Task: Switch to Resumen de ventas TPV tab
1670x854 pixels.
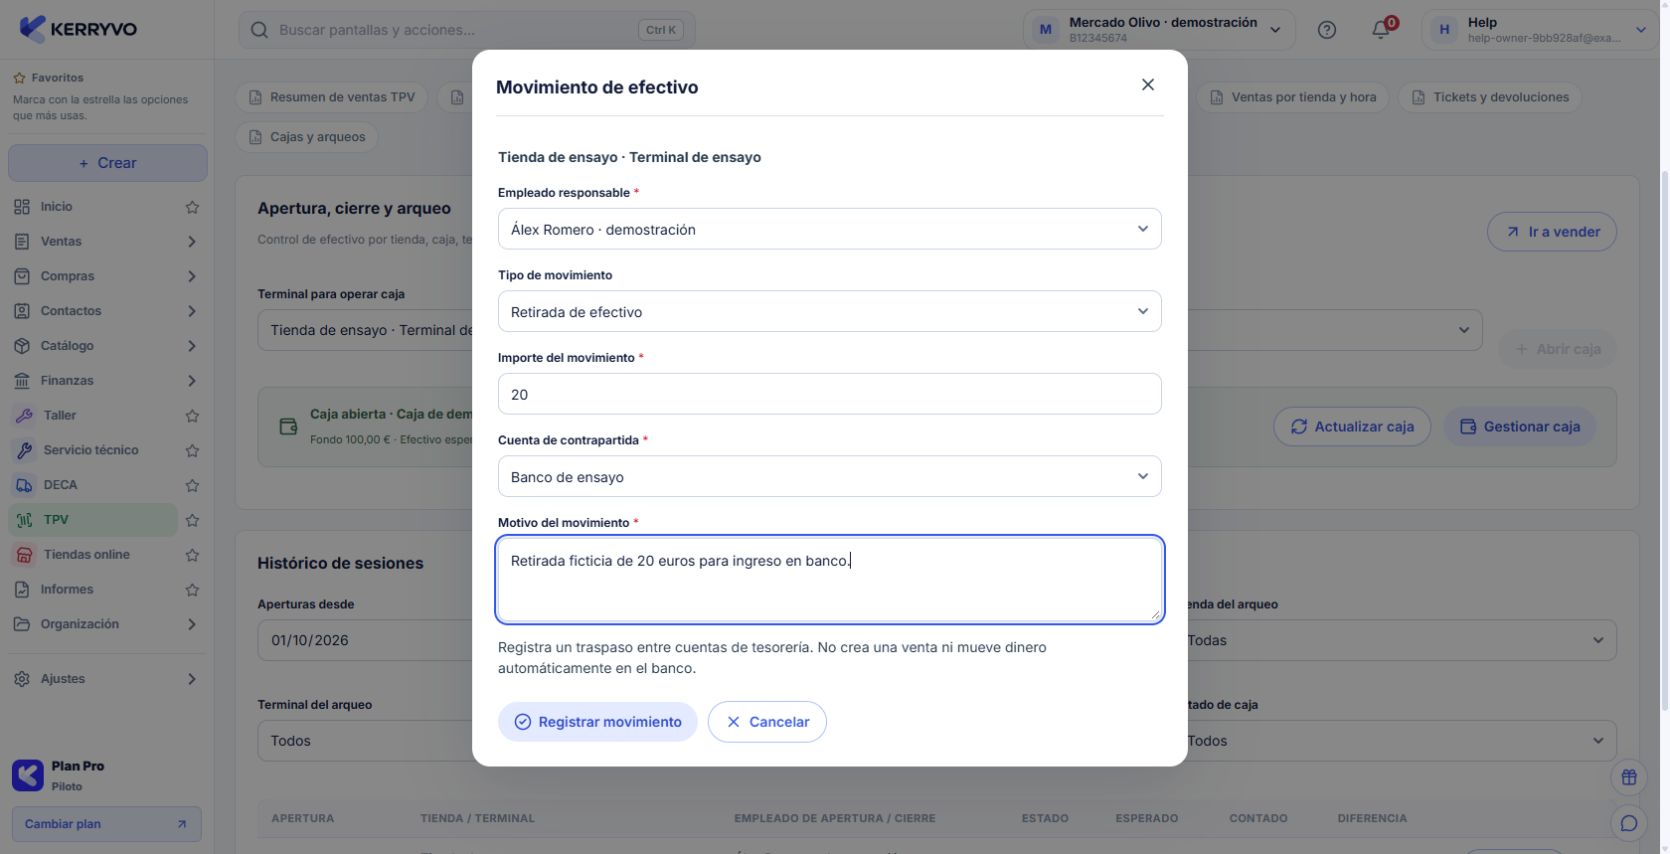Action: 332,97
